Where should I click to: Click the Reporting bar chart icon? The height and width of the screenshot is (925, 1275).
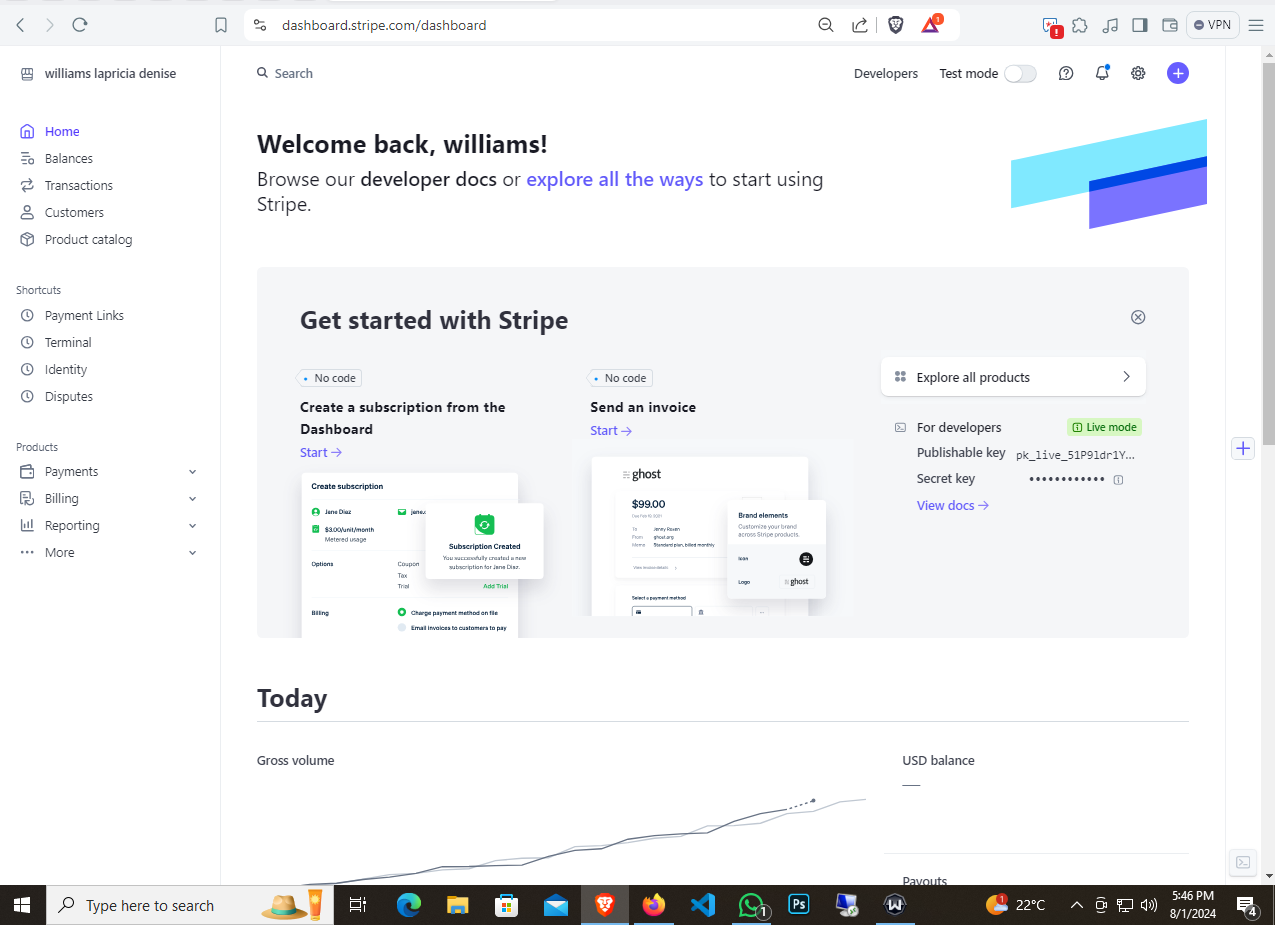click(x=27, y=525)
